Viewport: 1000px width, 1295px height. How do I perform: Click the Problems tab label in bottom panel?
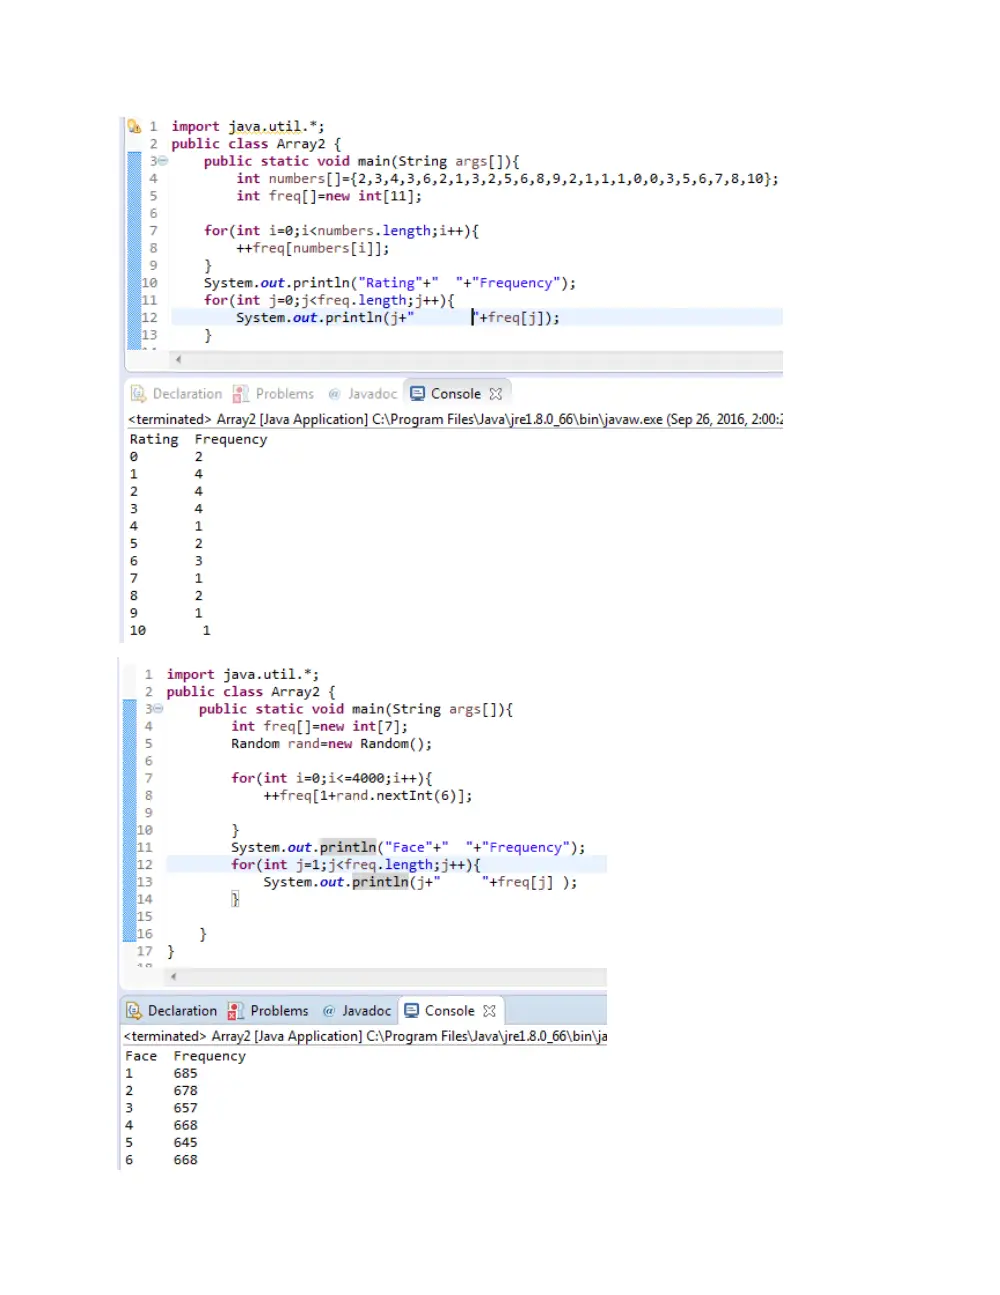(279, 1011)
